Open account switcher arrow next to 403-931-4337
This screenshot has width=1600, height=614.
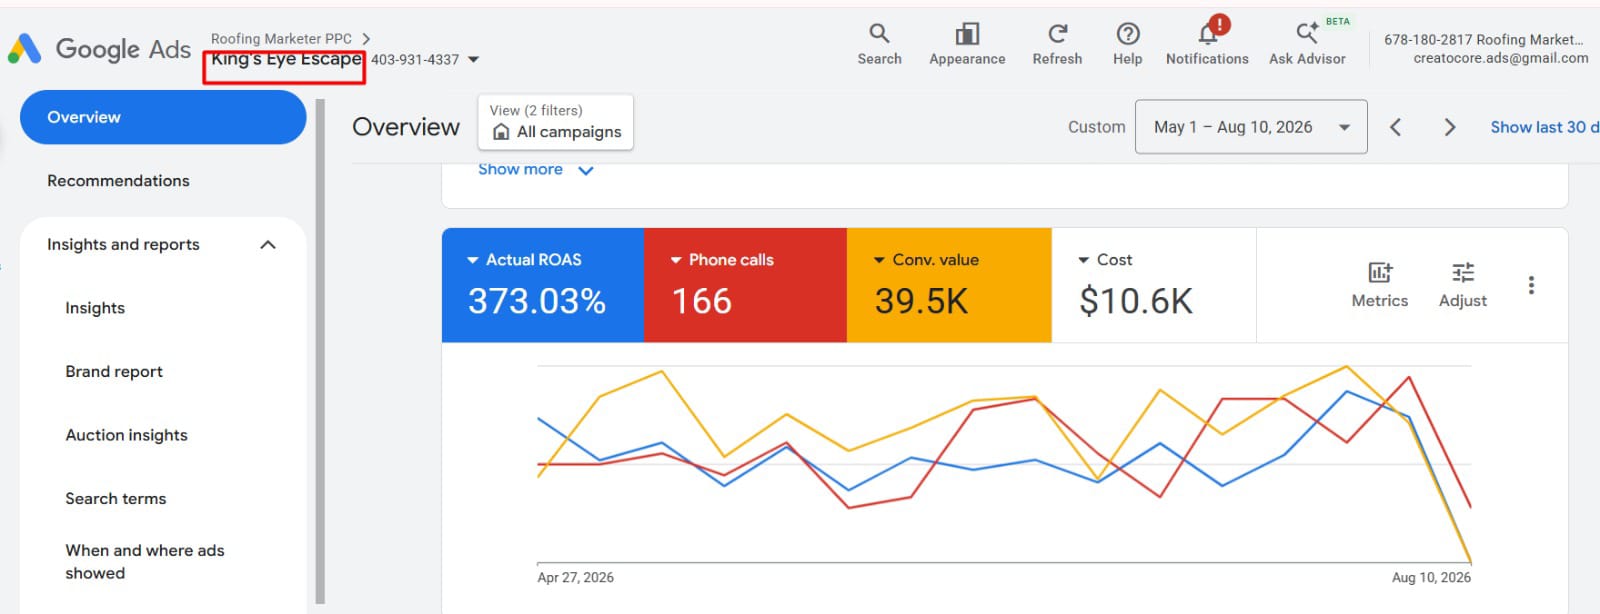coord(474,60)
